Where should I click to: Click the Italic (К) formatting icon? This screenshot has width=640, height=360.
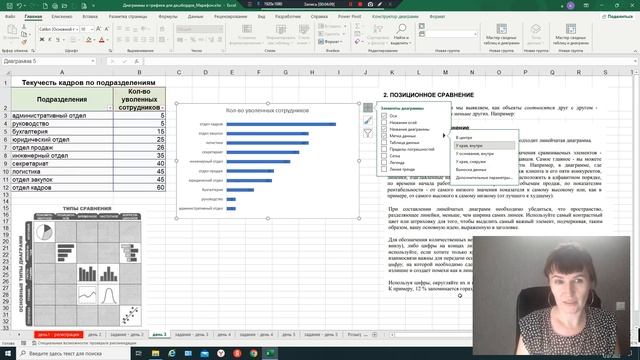[49, 40]
